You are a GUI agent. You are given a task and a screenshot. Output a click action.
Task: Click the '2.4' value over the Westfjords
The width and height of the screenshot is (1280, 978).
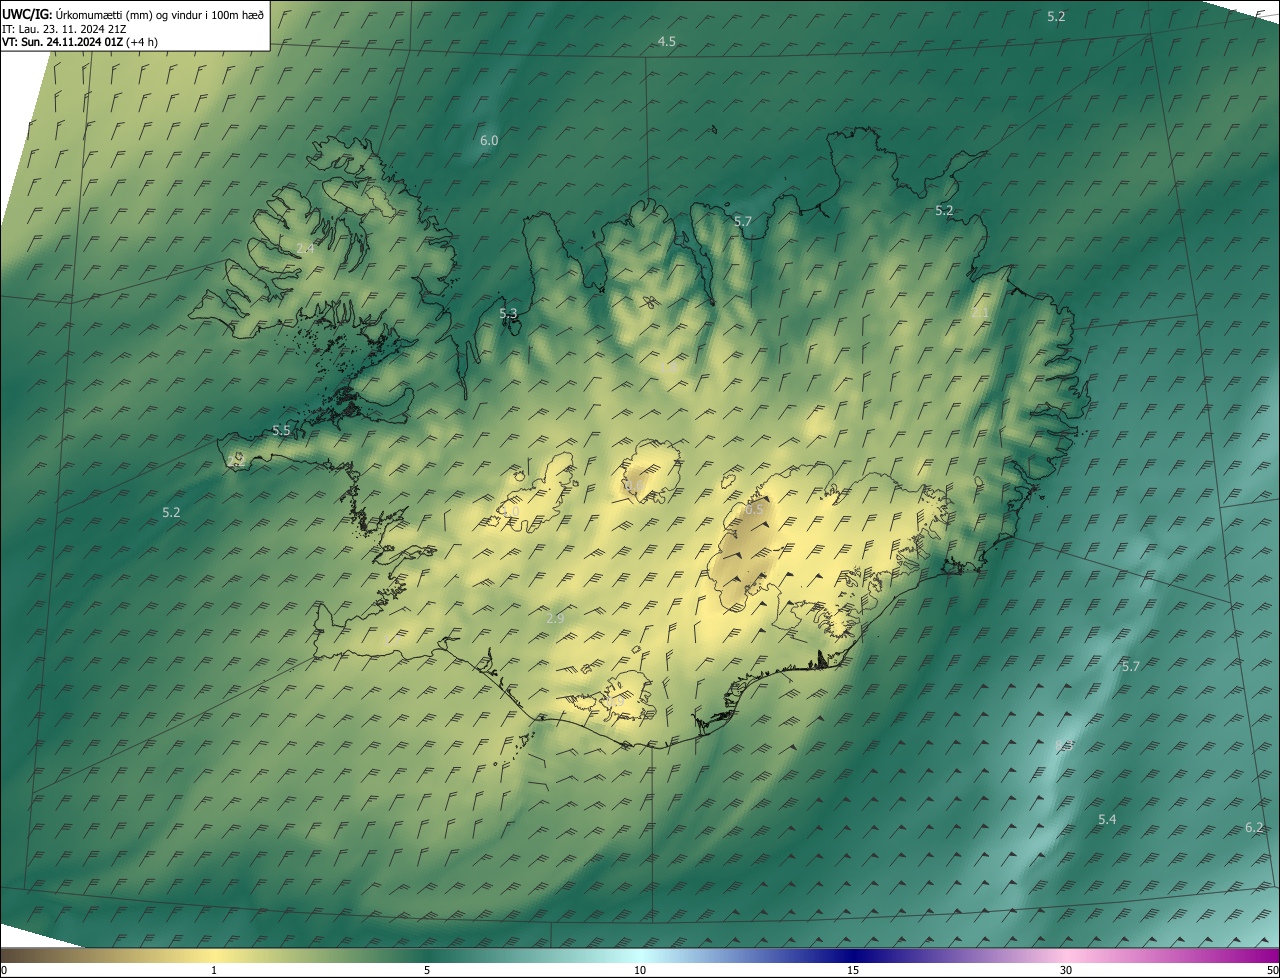(x=304, y=248)
